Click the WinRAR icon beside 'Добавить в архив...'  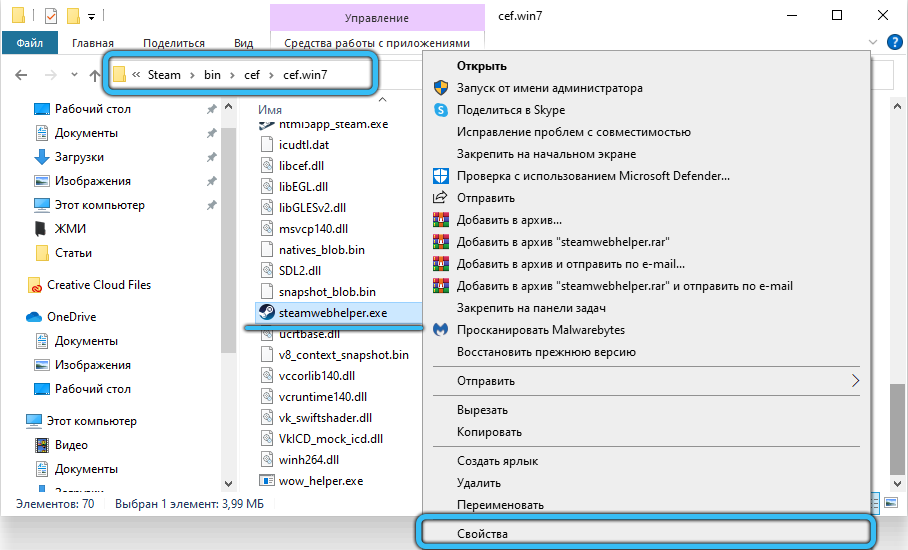[x=440, y=220]
